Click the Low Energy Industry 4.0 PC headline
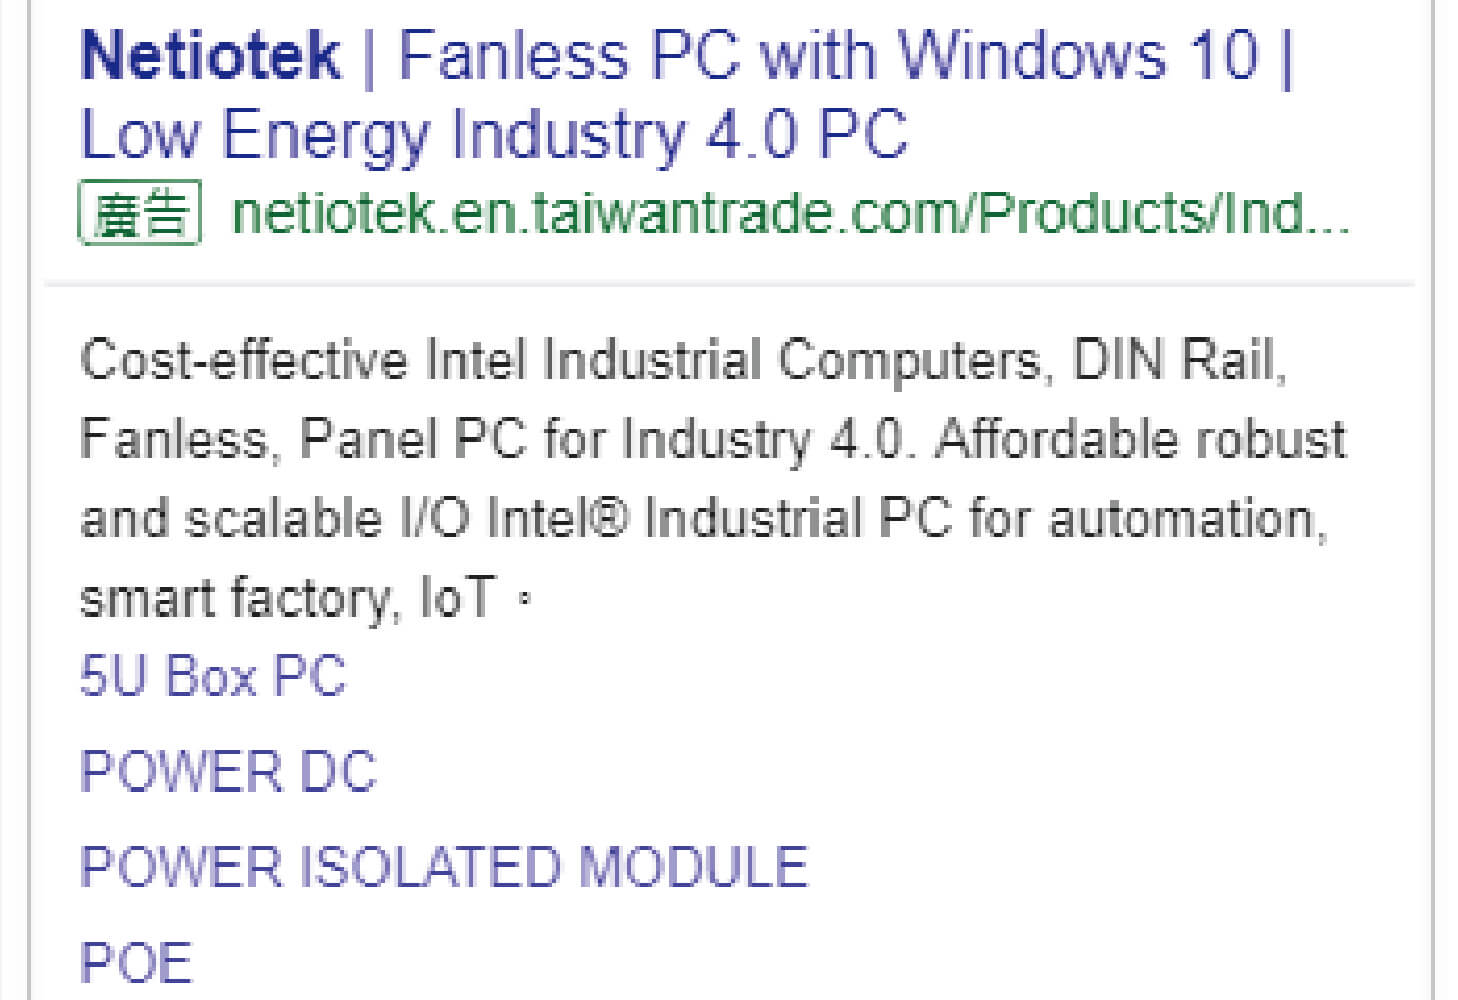 (x=494, y=135)
